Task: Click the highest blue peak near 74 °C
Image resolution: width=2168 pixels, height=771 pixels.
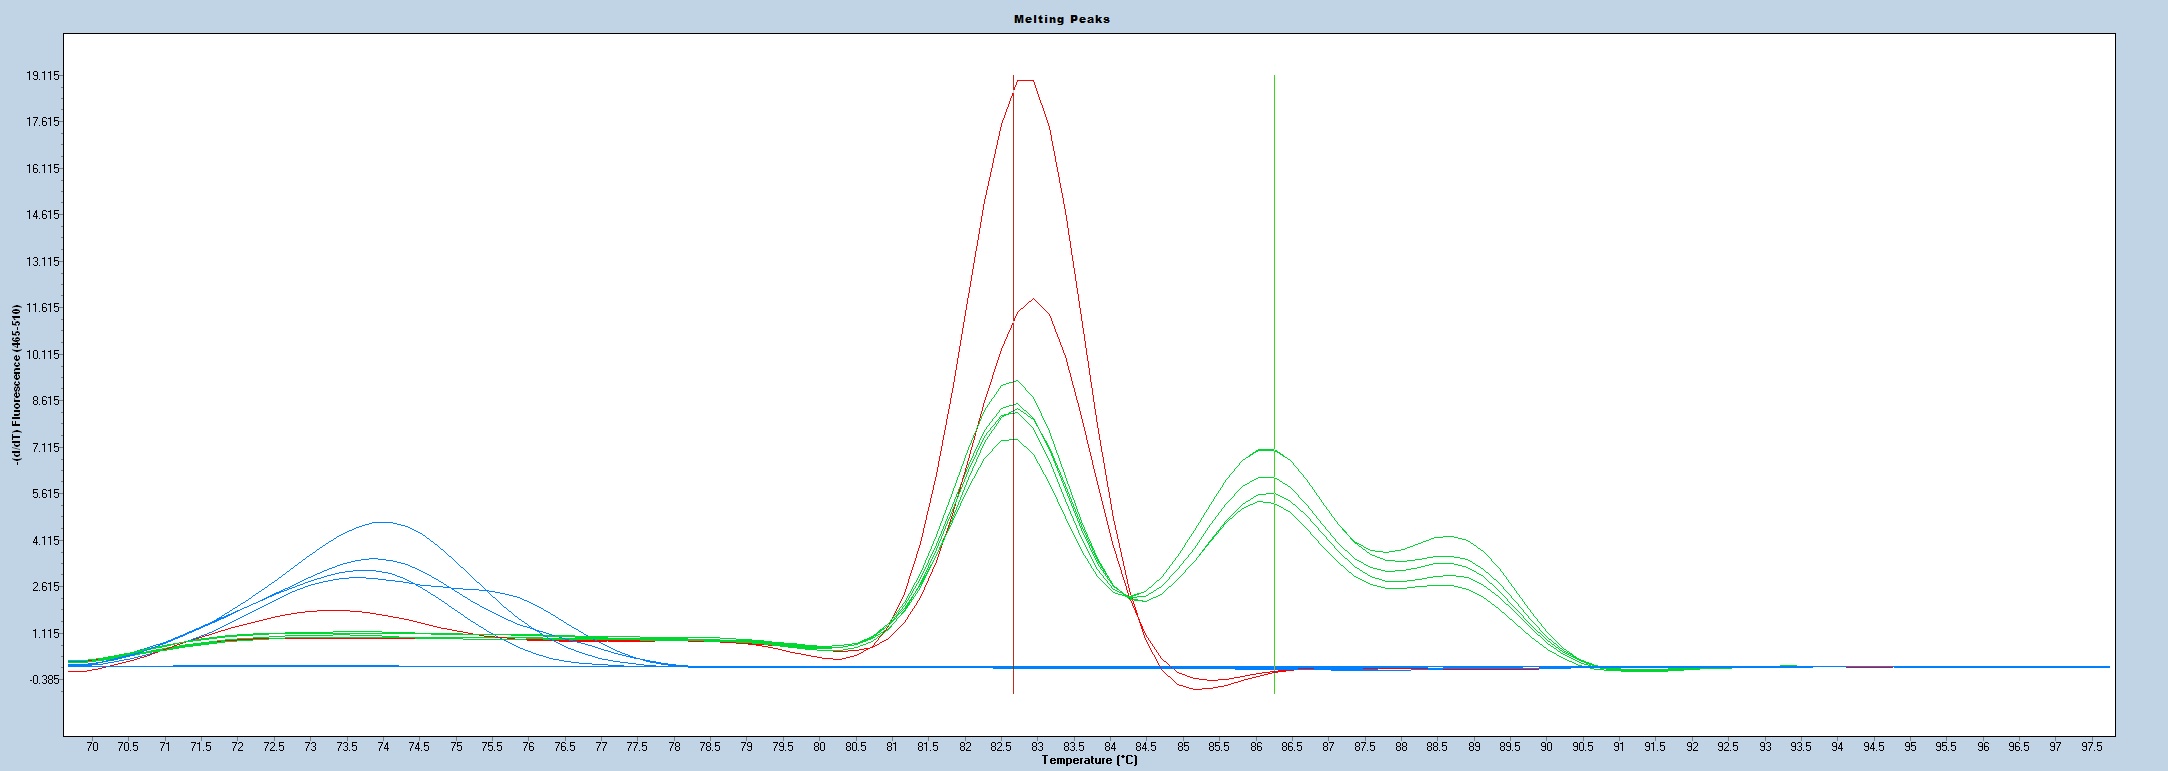Action: click(382, 522)
